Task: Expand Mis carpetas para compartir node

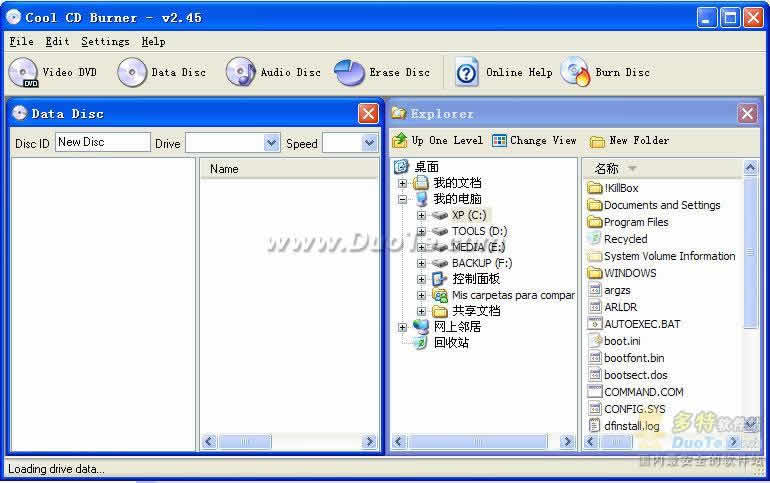Action: coord(421,295)
